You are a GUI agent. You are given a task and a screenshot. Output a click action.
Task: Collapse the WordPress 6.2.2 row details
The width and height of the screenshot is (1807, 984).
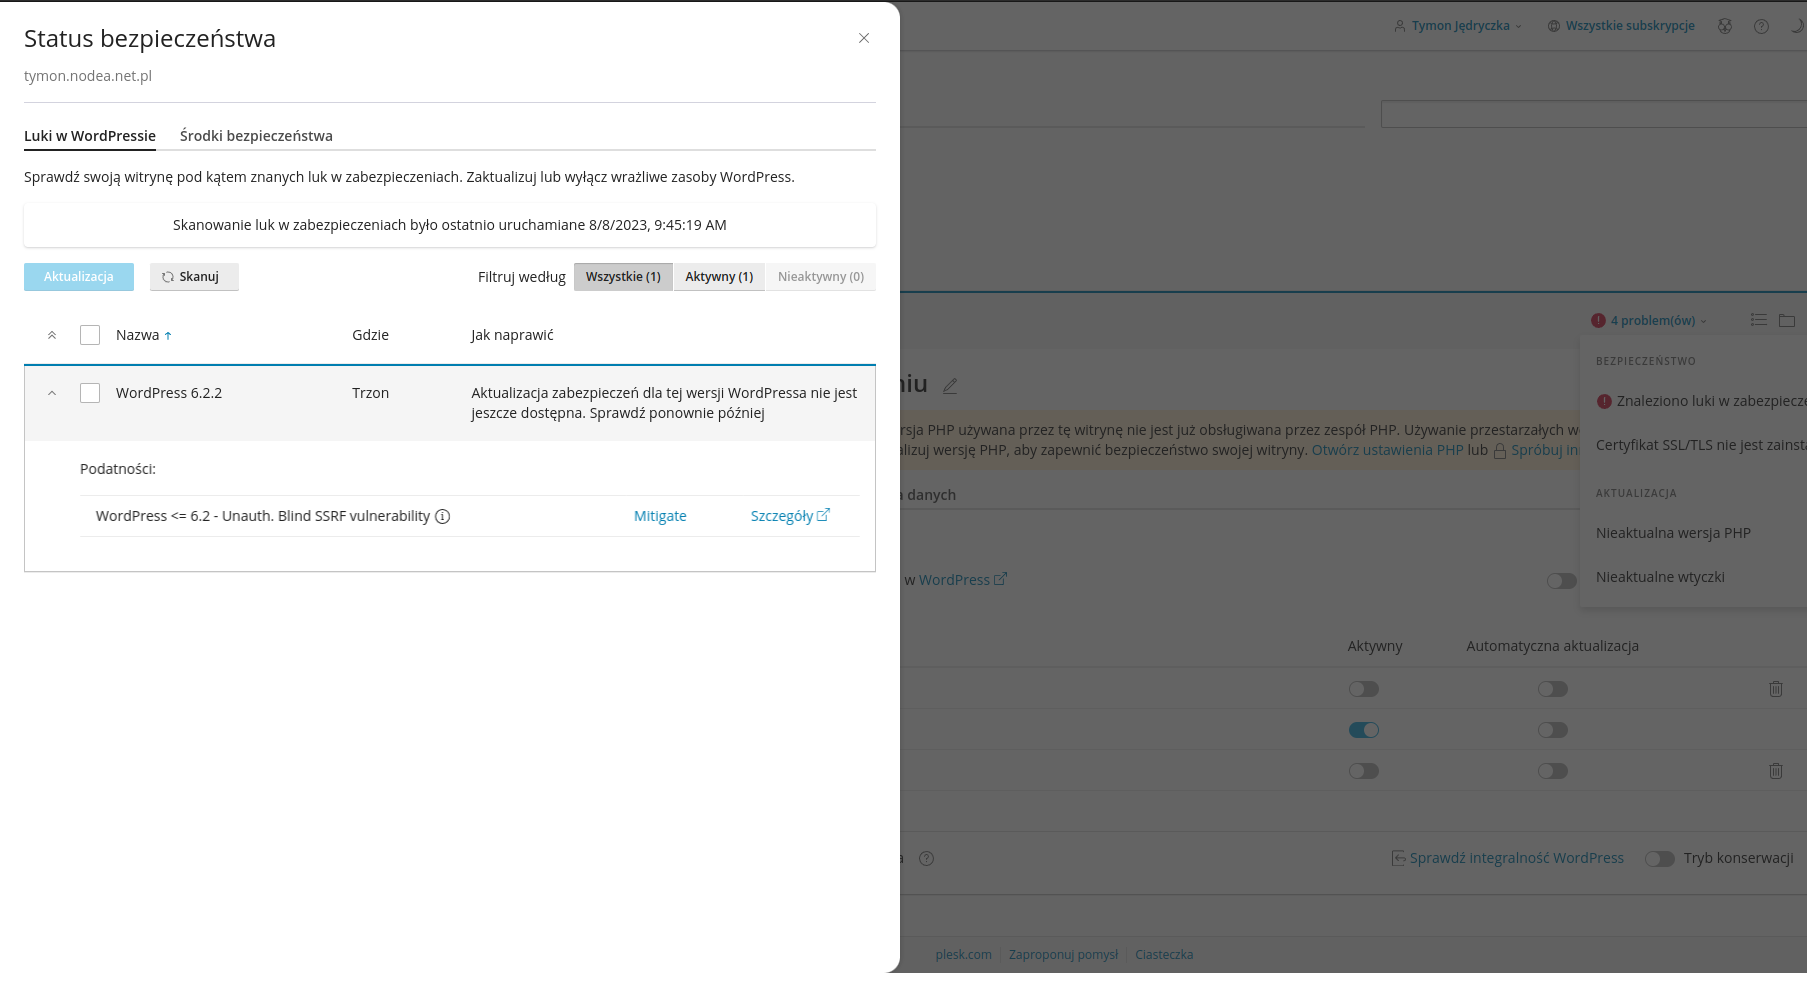pos(52,393)
